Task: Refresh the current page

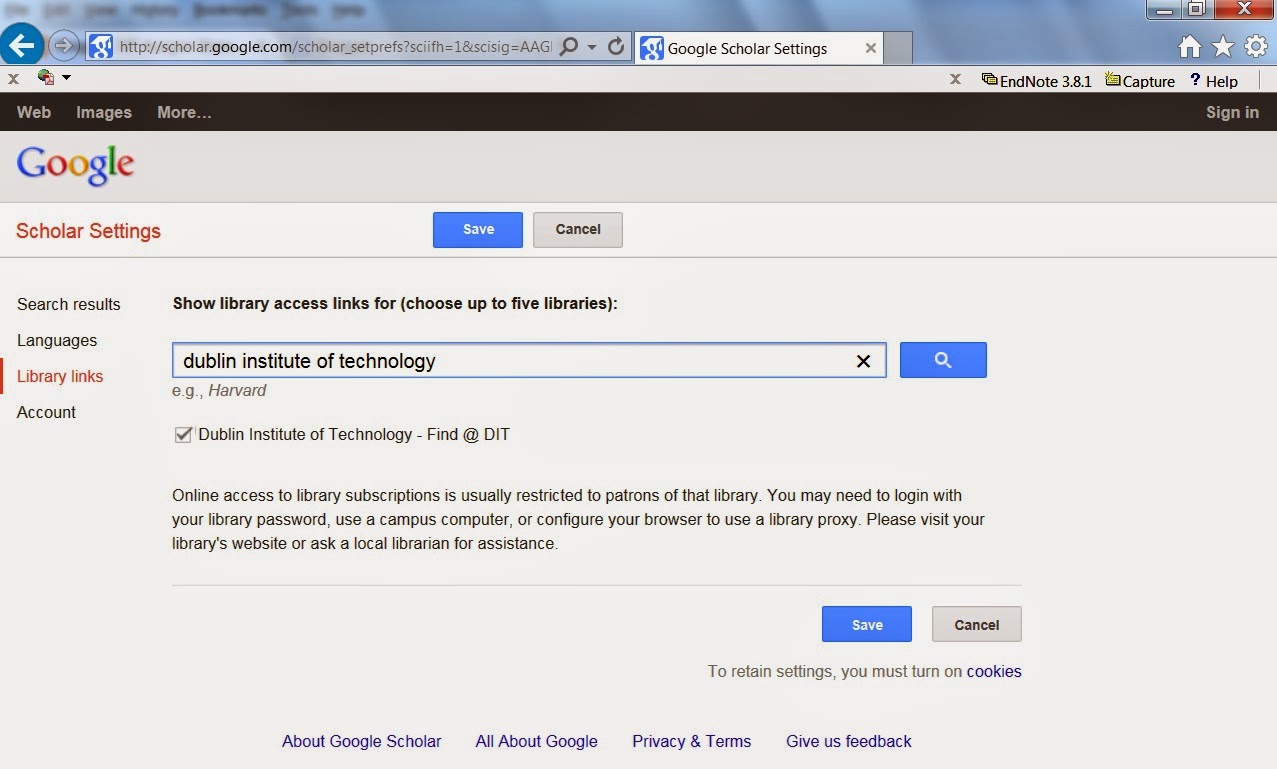Action: click(x=616, y=47)
